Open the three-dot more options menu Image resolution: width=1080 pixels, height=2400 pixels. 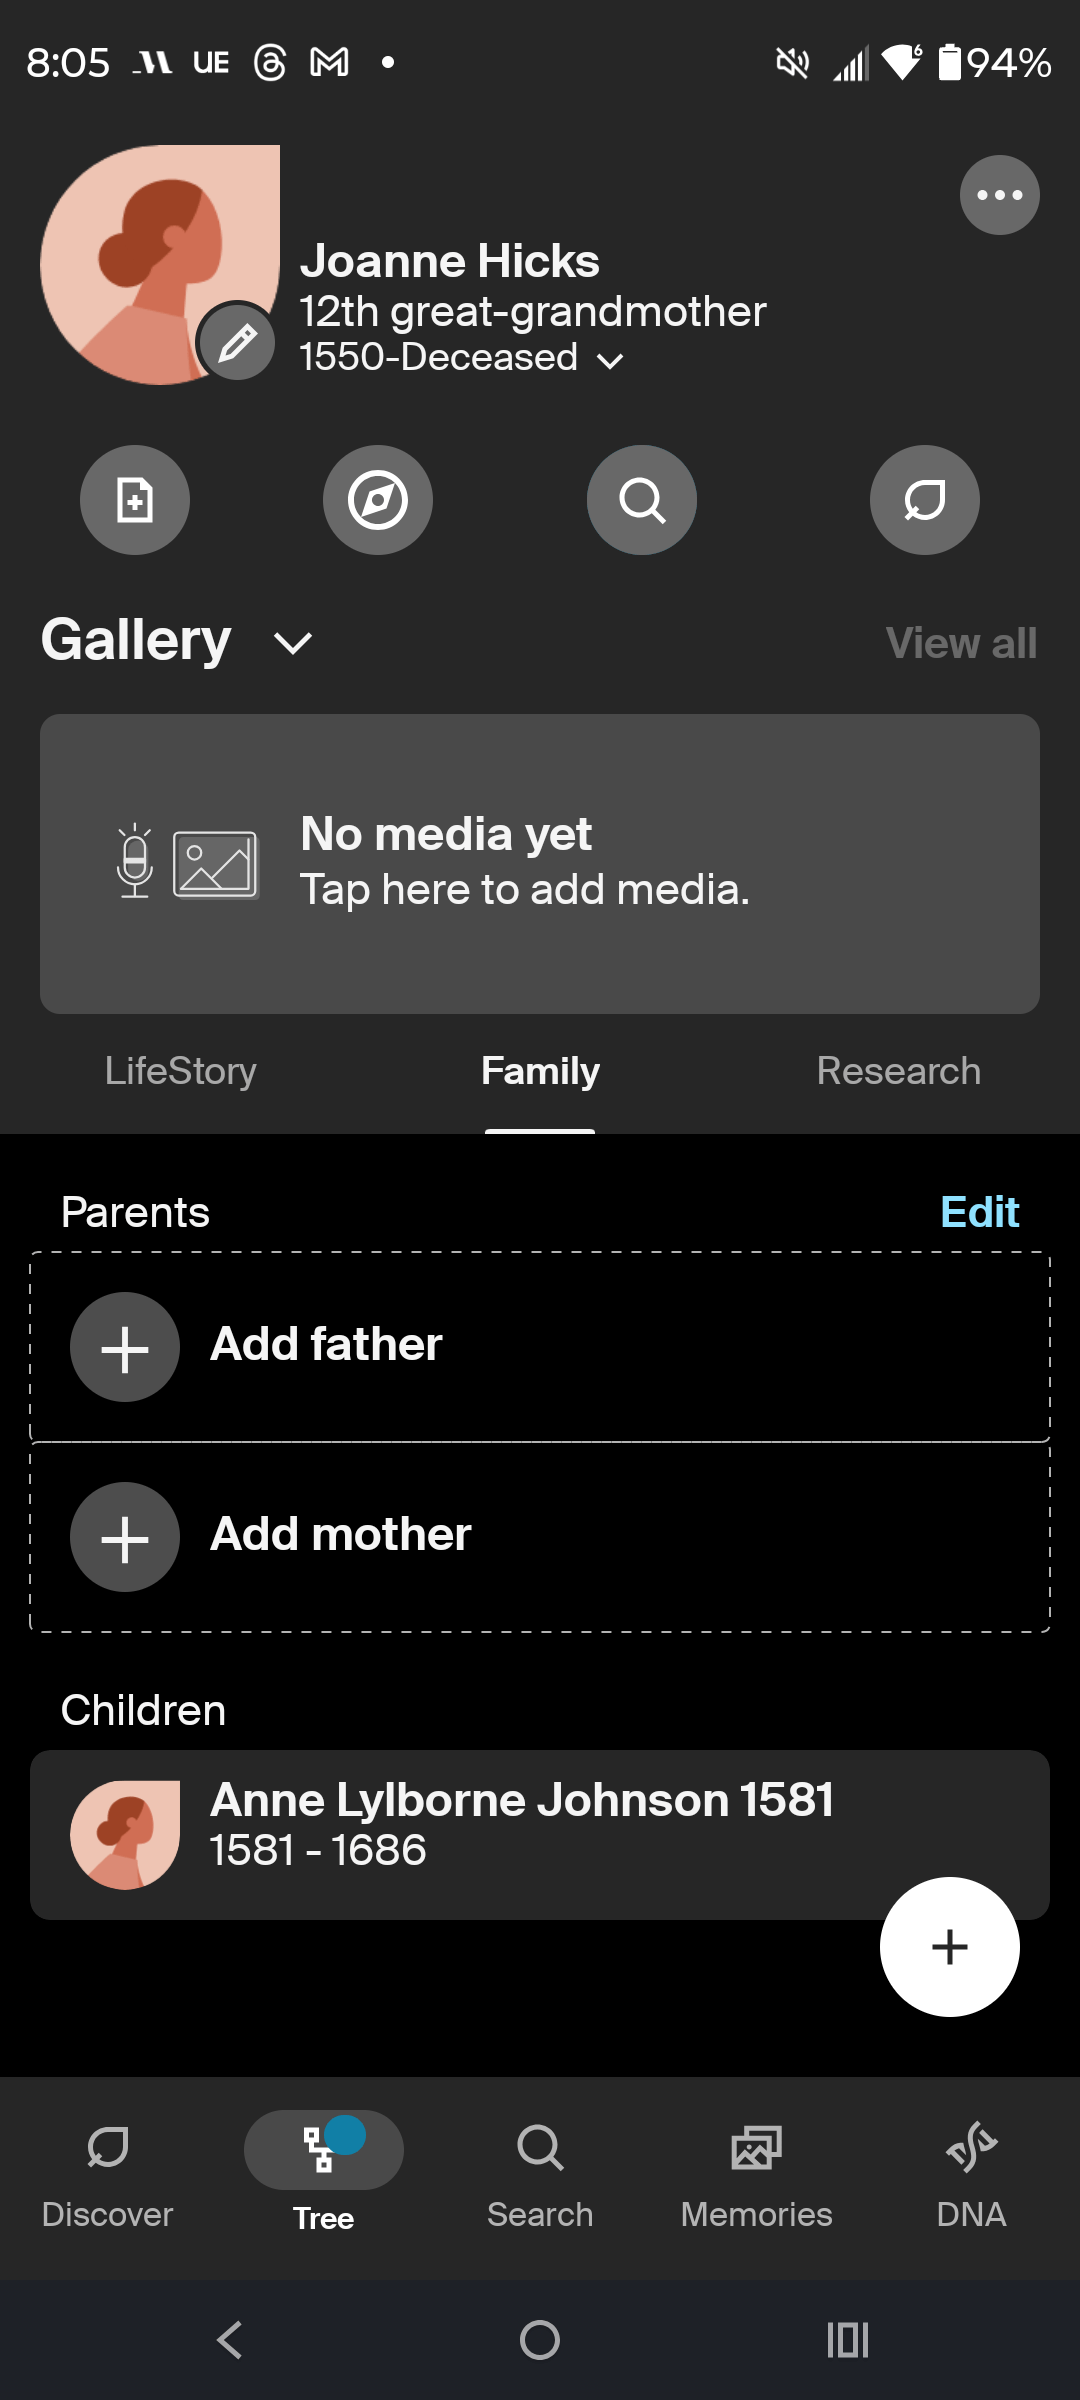[x=999, y=195]
